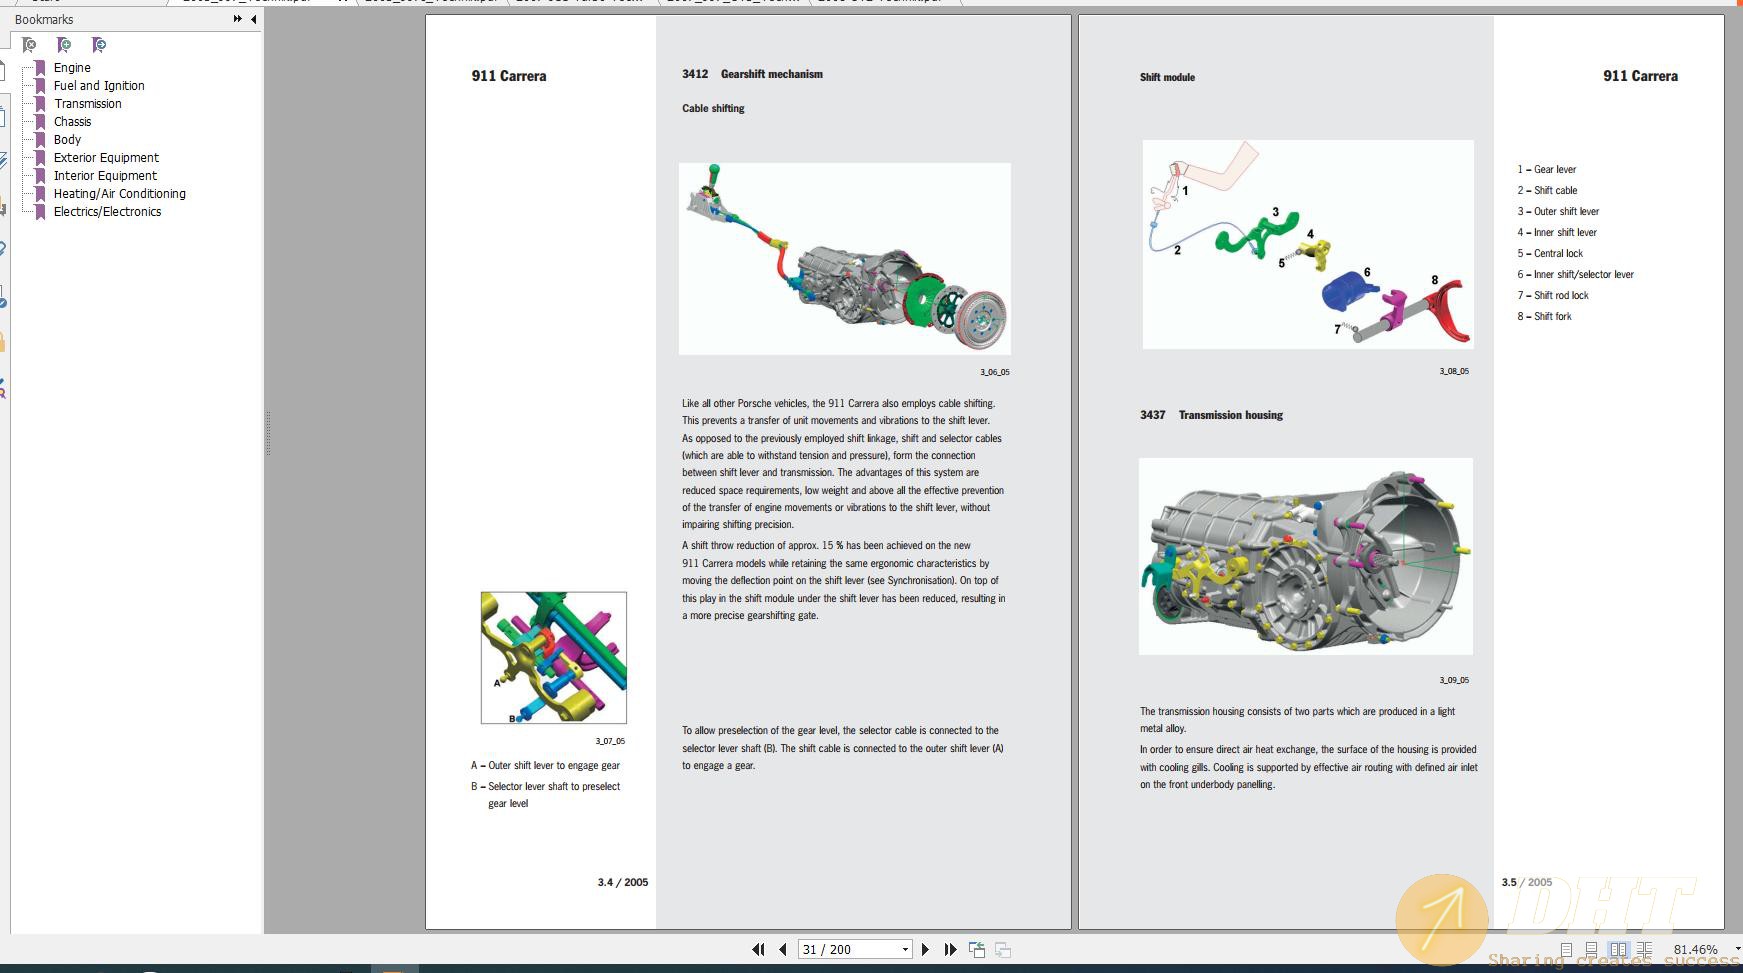Viewport: 1743px width, 973px height.
Task: Go to the previous page
Action: 782,949
